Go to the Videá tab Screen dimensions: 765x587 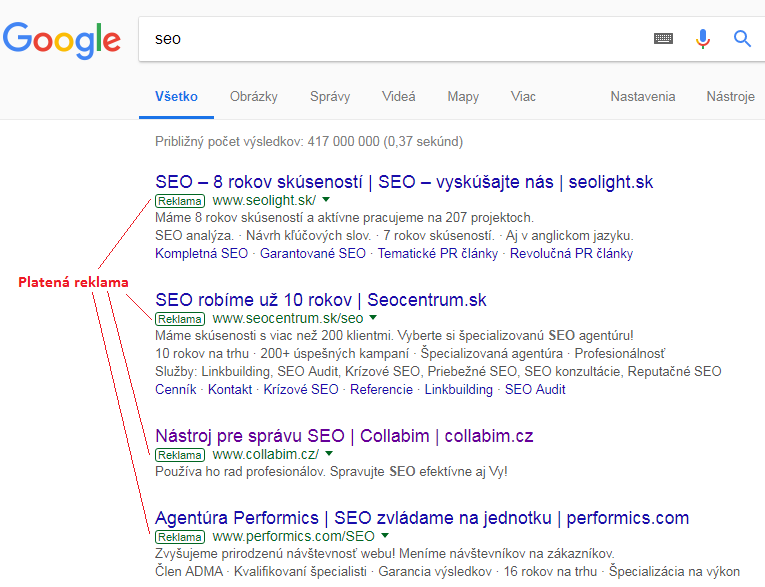click(399, 97)
